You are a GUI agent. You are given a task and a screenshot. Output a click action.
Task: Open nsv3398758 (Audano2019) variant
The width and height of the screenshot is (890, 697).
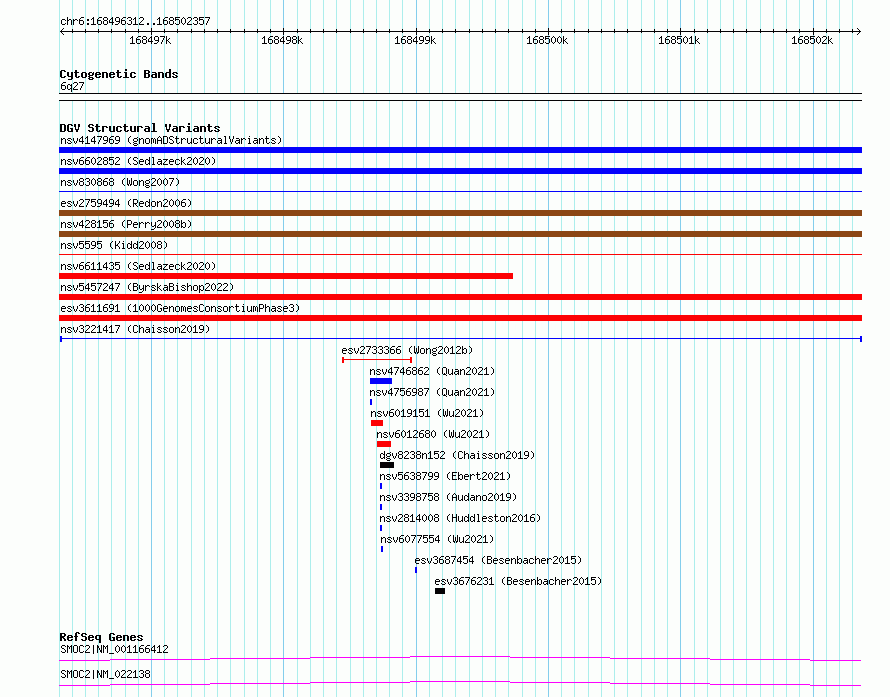click(x=448, y=497)
